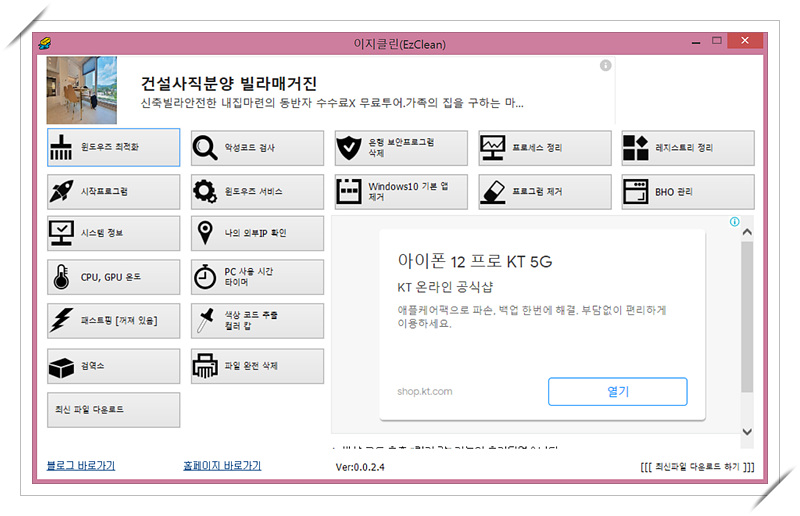The width and height of the screenshot is (800, 516).
Task: Minimize the 이지클린(EzClean) window
Action: 696,43
